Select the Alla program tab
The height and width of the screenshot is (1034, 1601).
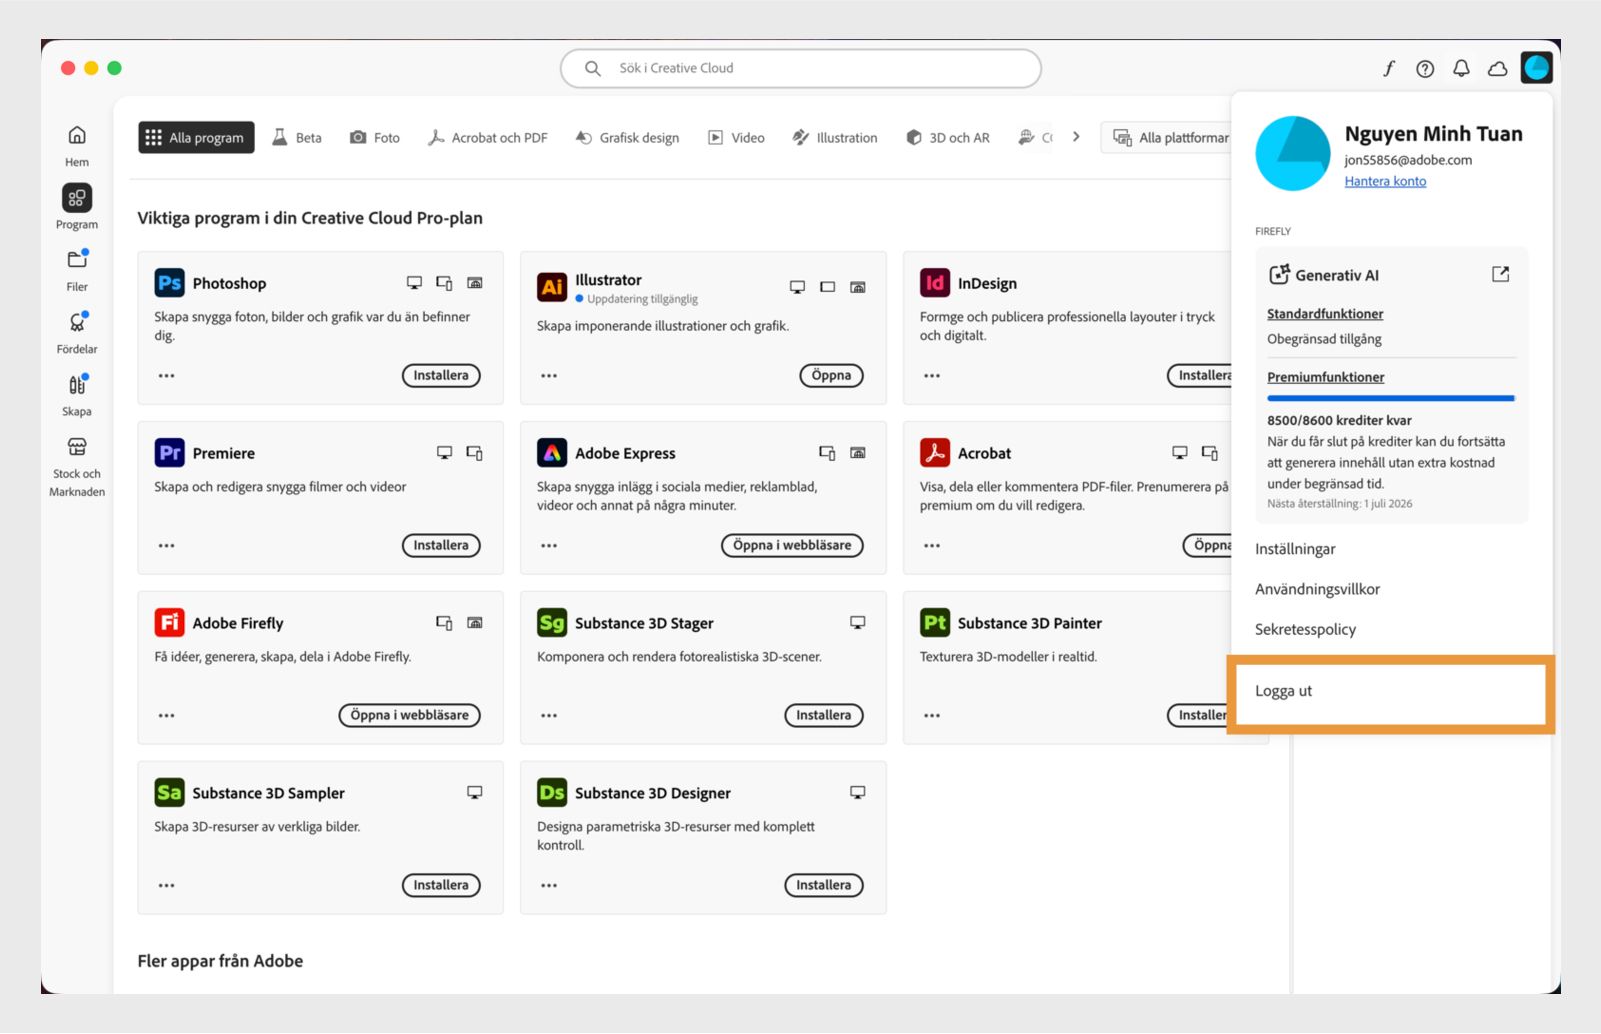196,138
